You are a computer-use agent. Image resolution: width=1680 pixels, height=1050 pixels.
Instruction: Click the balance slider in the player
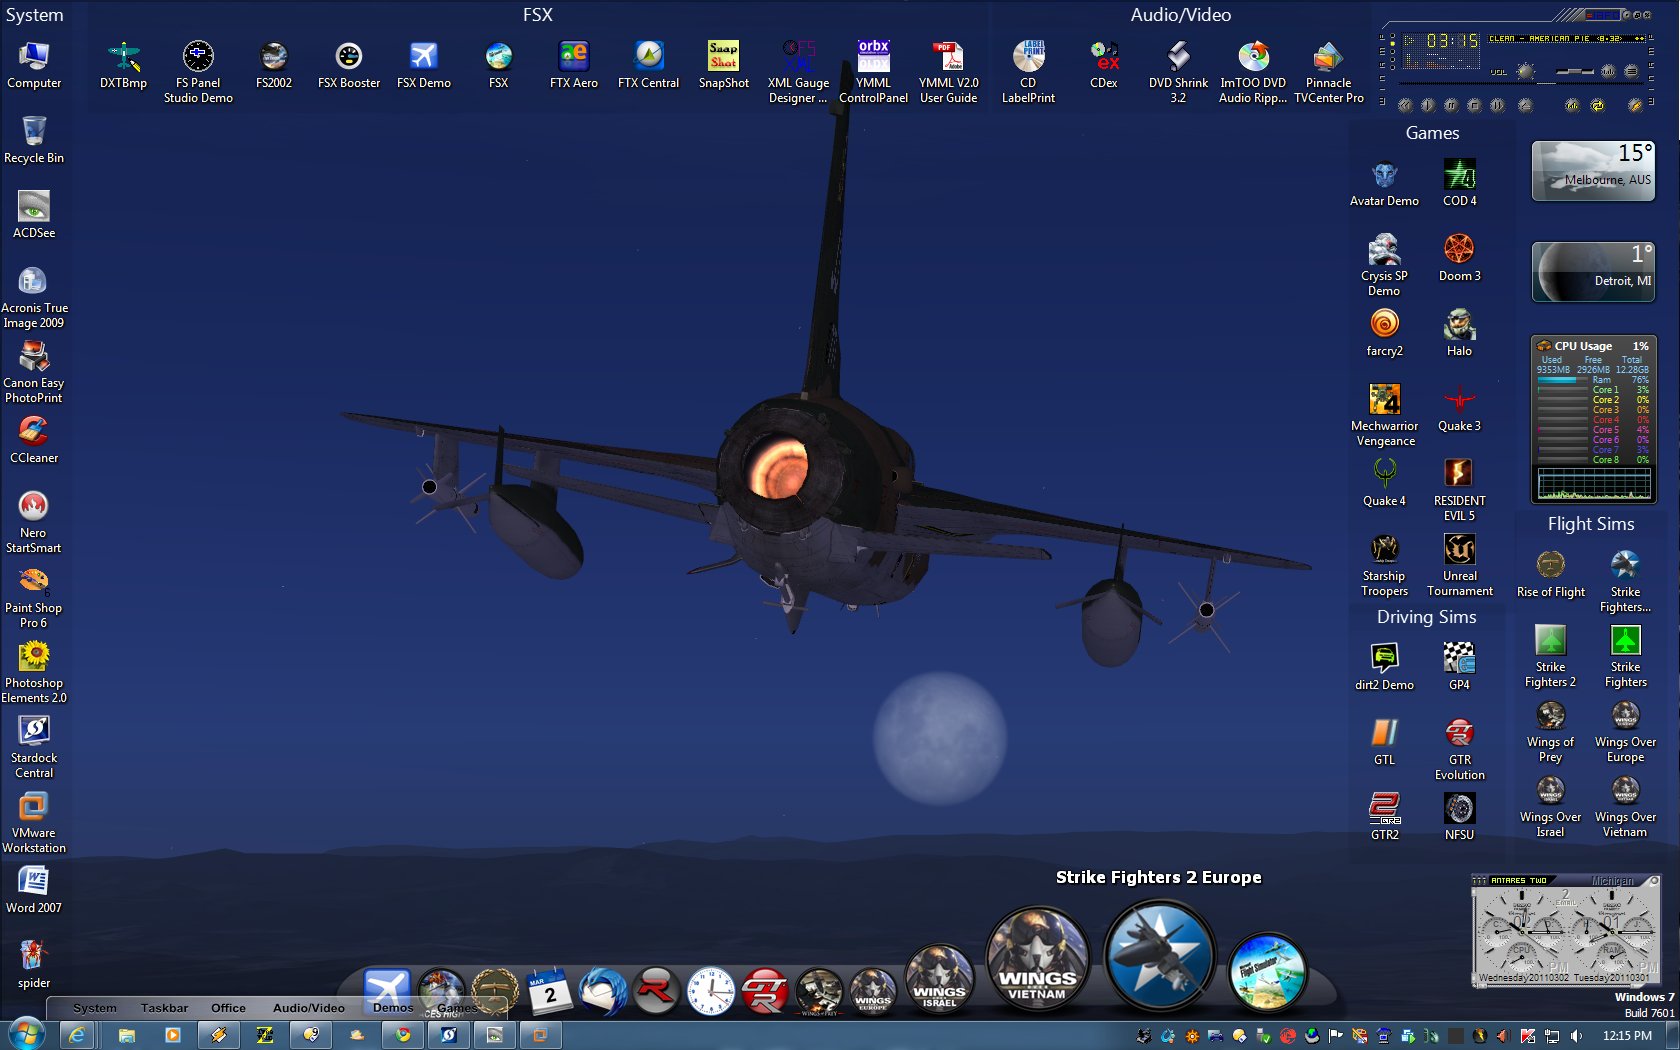[1575, 71]
